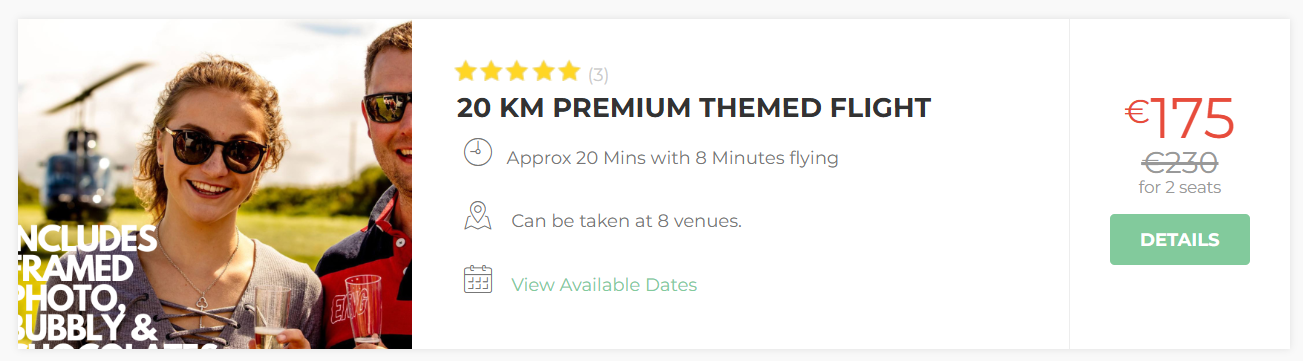The width and height of the screenshot is (1303, 361).
Task: Click the clock duration icon
Action: coord(478,152)
